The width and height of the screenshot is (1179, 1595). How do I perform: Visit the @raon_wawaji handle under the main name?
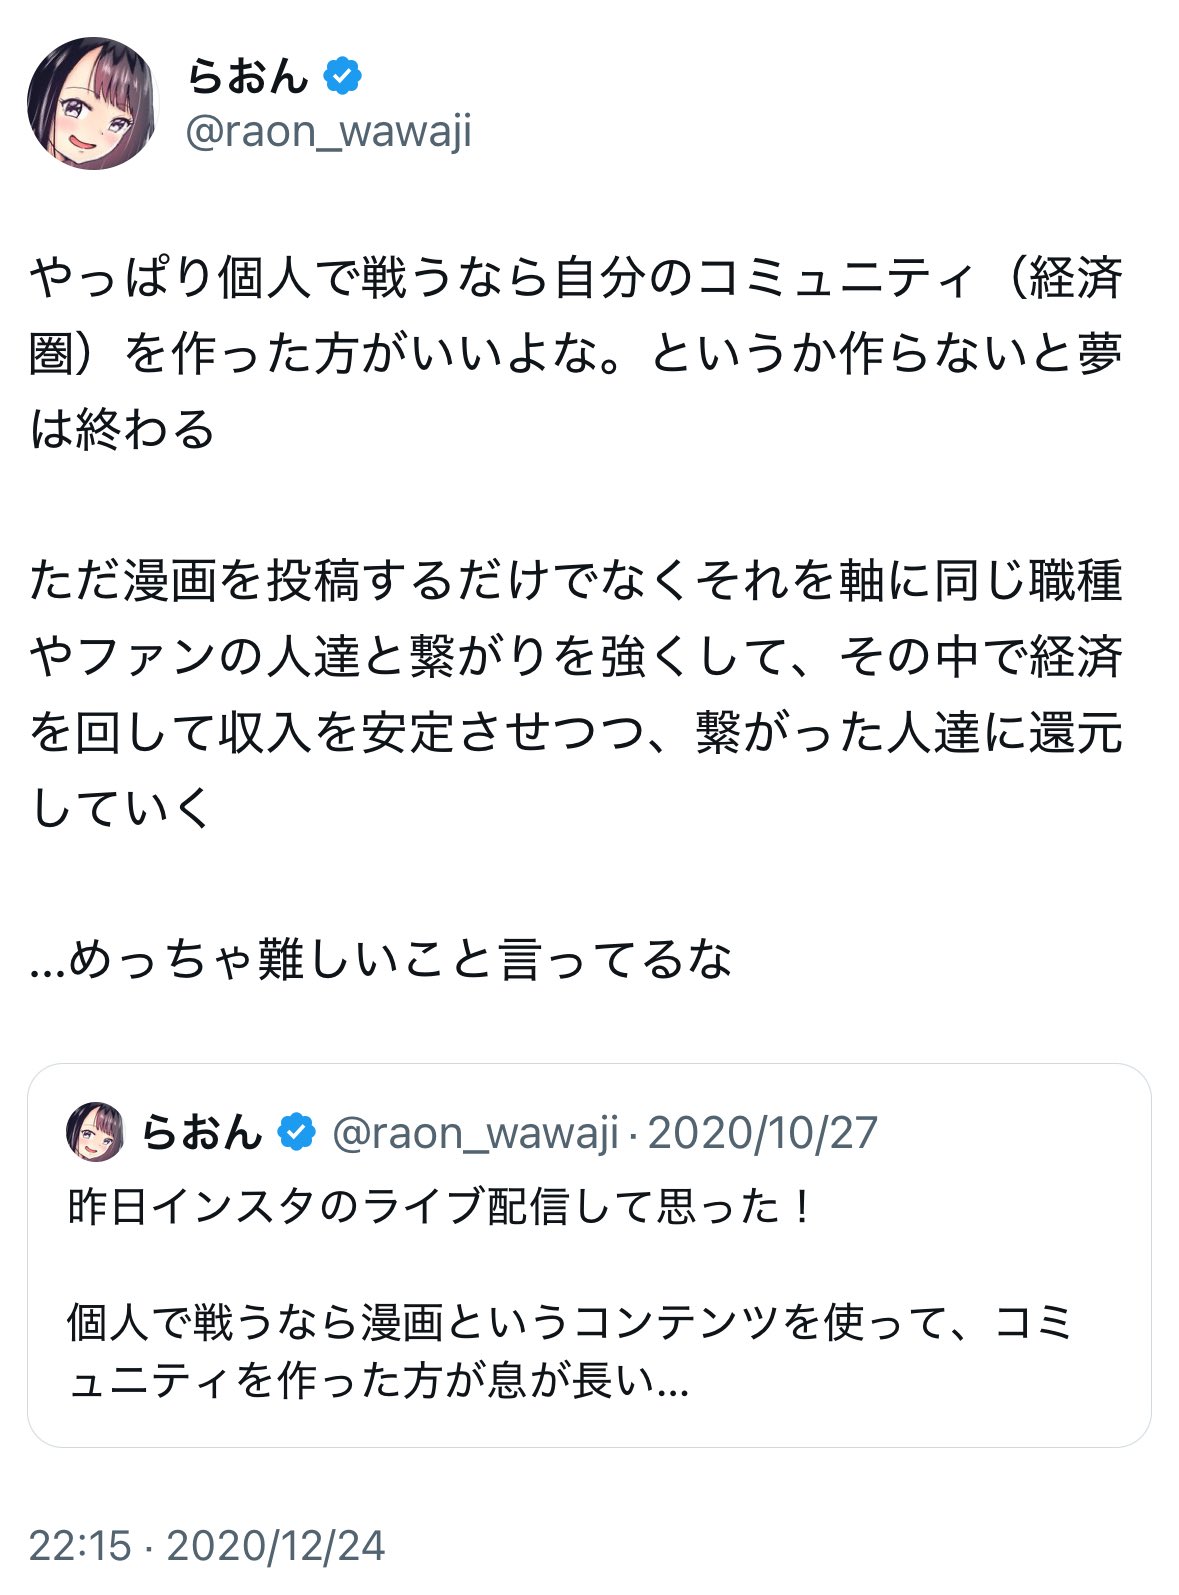tap(329, 132)
